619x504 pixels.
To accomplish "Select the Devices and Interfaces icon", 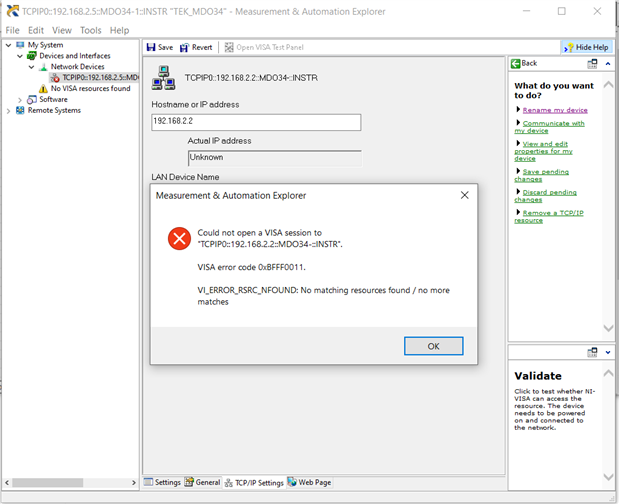I will [32, 56].
